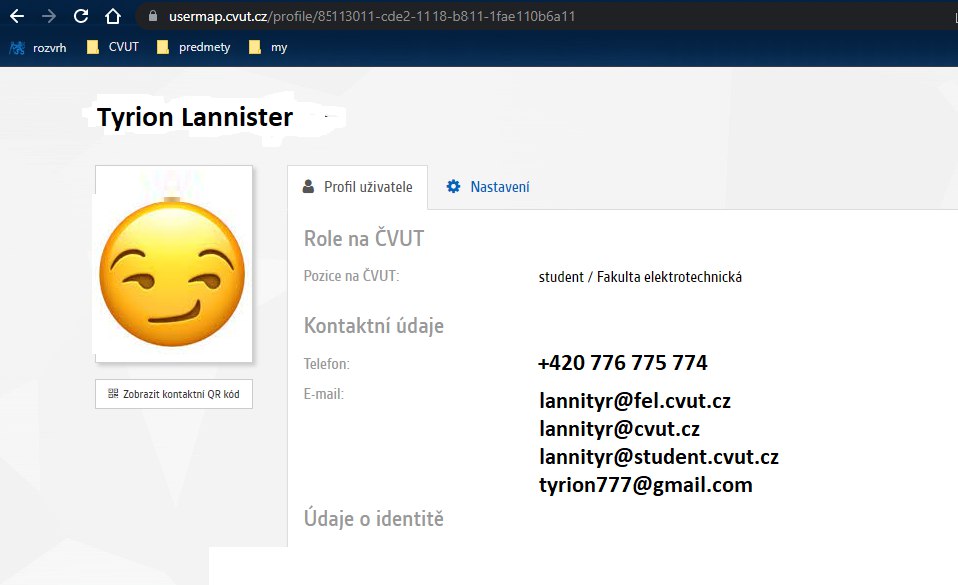The width and height of the screenshot is (958, 585).
Task: Open the my bookmarks folder
Action: 268,47
